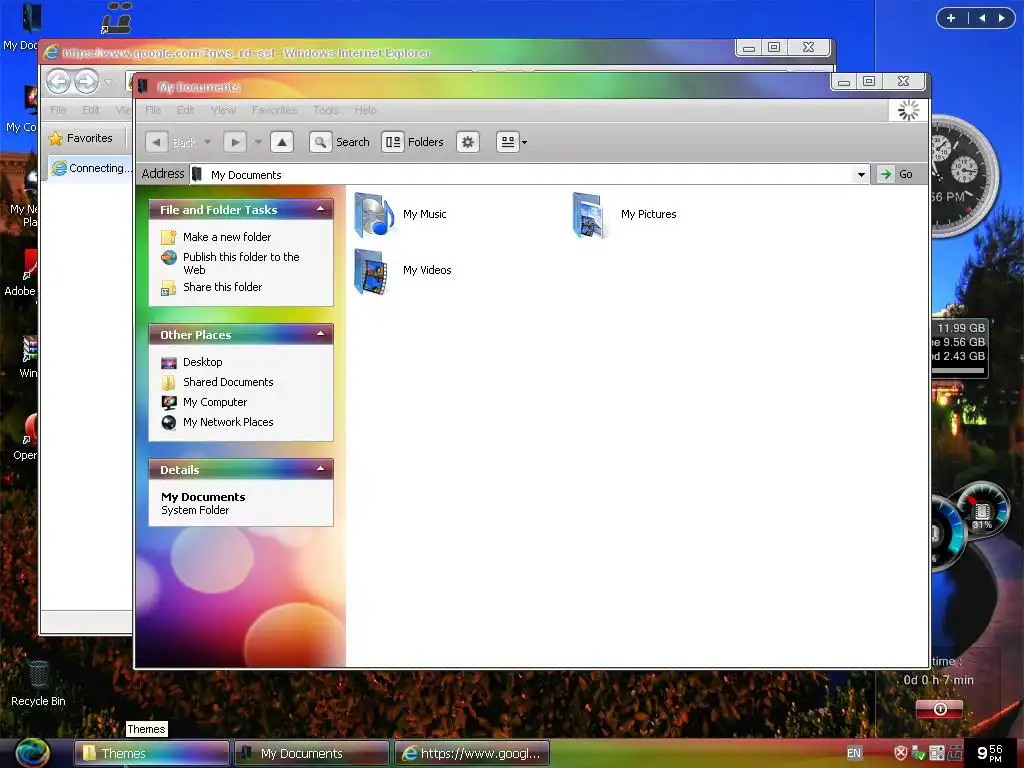Image resolution: width=1024 pixels, height=768 pixels.
Task: Open Shared Documents in Other Places
Action: click(x=228, y=382)
